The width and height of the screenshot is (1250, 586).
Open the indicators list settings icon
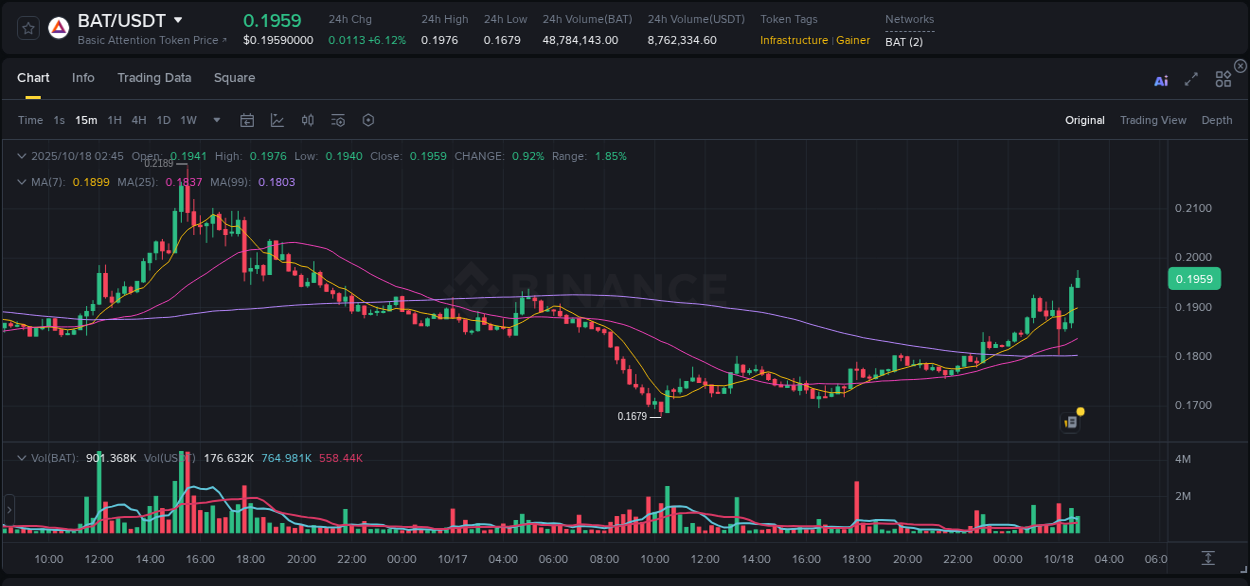pyautogui.click(x=337, y=119)
